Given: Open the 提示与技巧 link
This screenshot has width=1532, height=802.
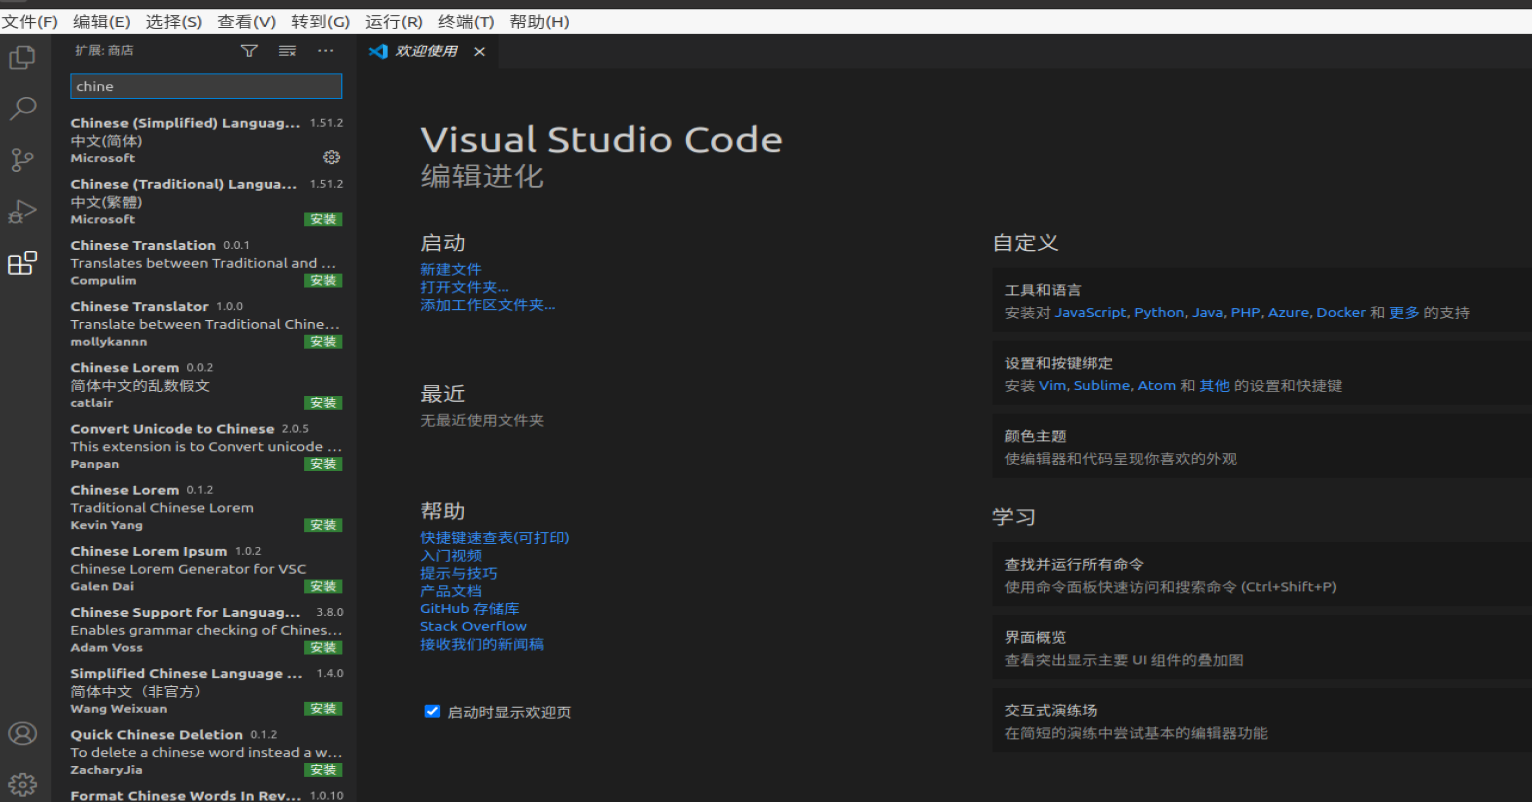Looking at the screenshot, I should coord(459,573).
